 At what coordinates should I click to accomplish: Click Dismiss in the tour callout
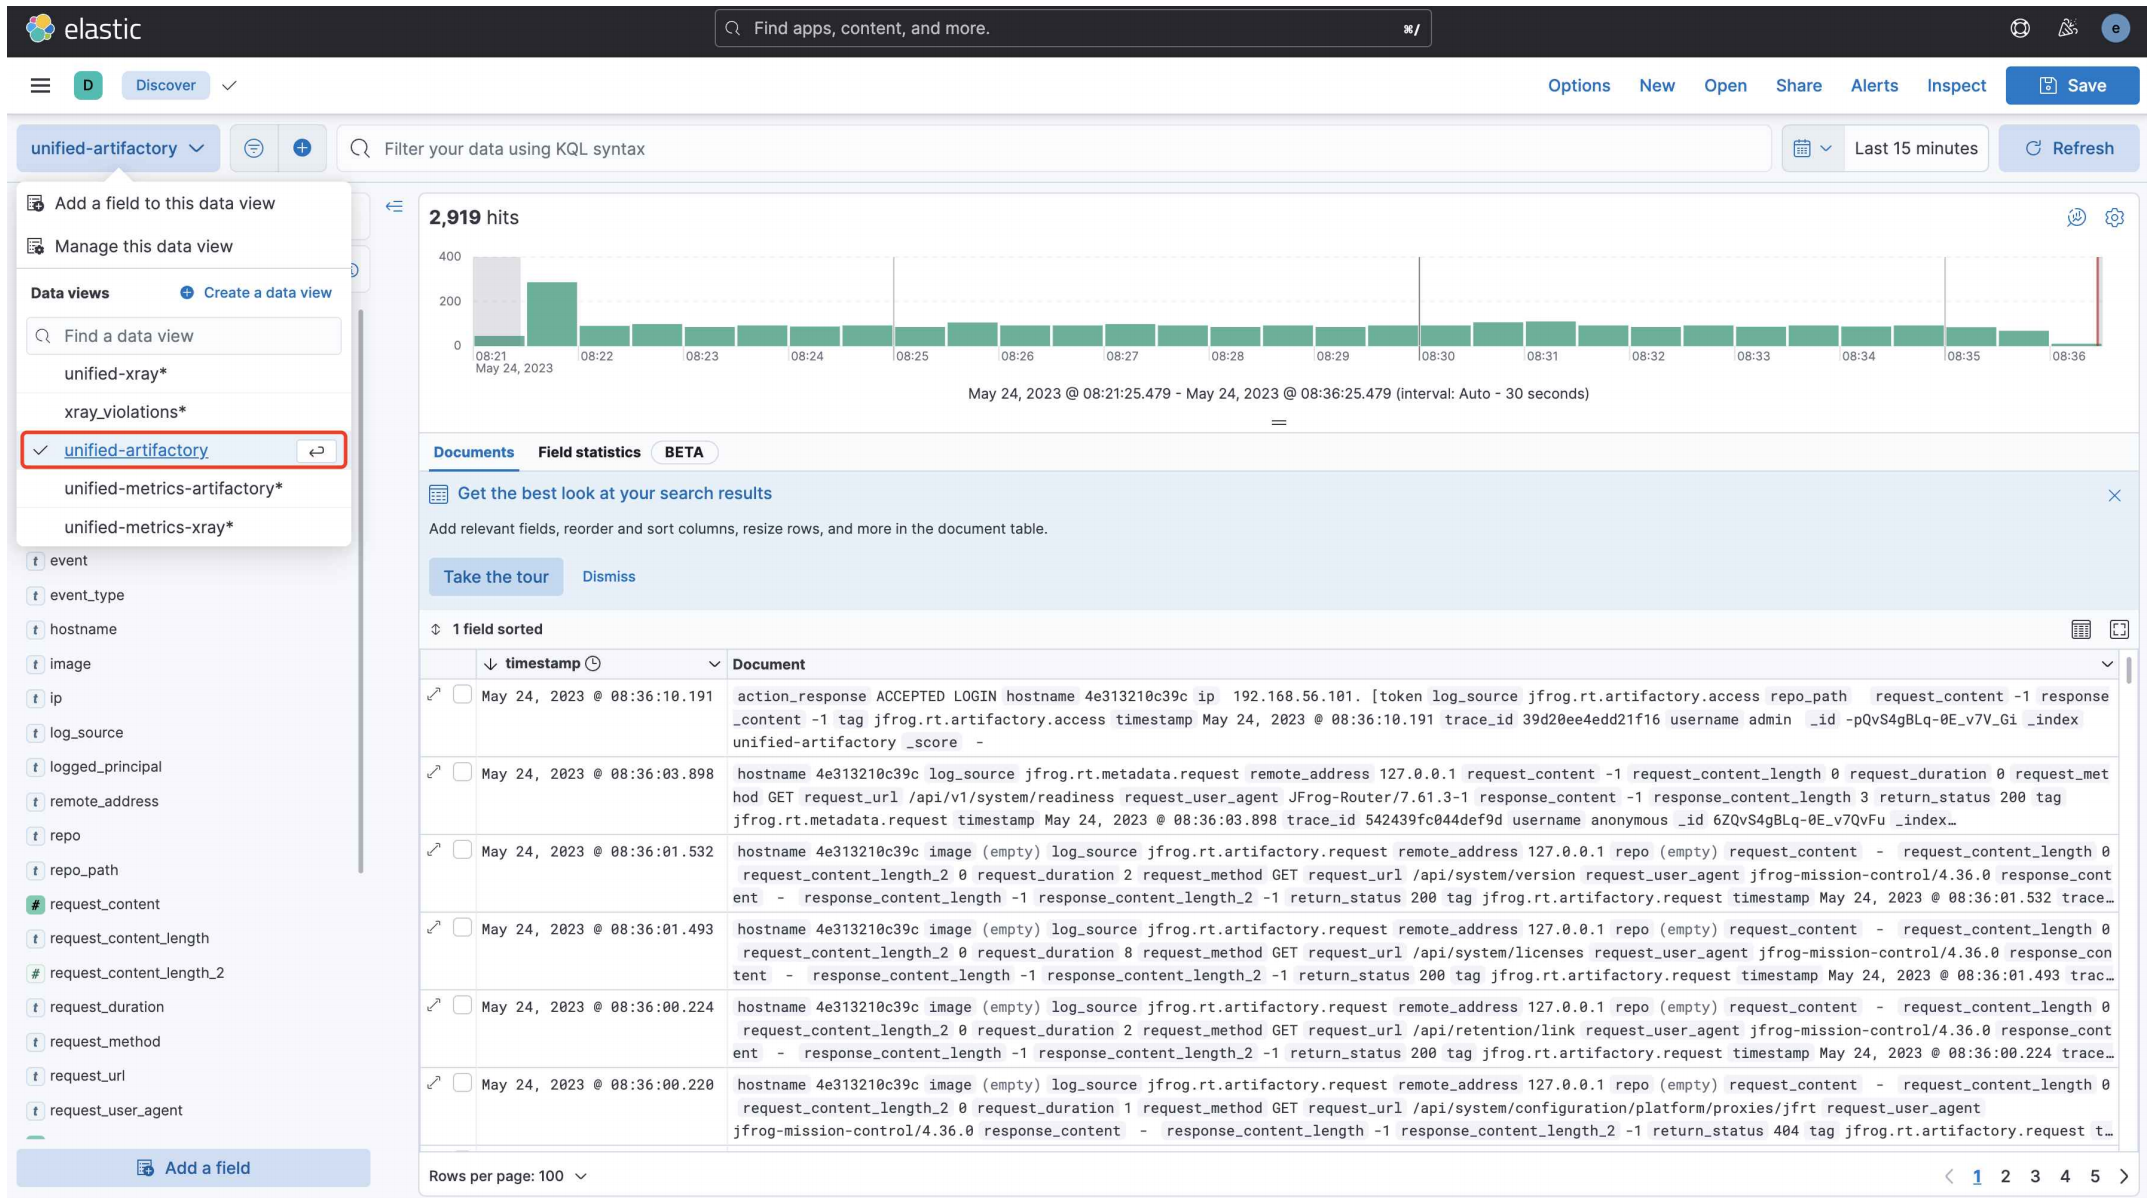tap(609, 577)
